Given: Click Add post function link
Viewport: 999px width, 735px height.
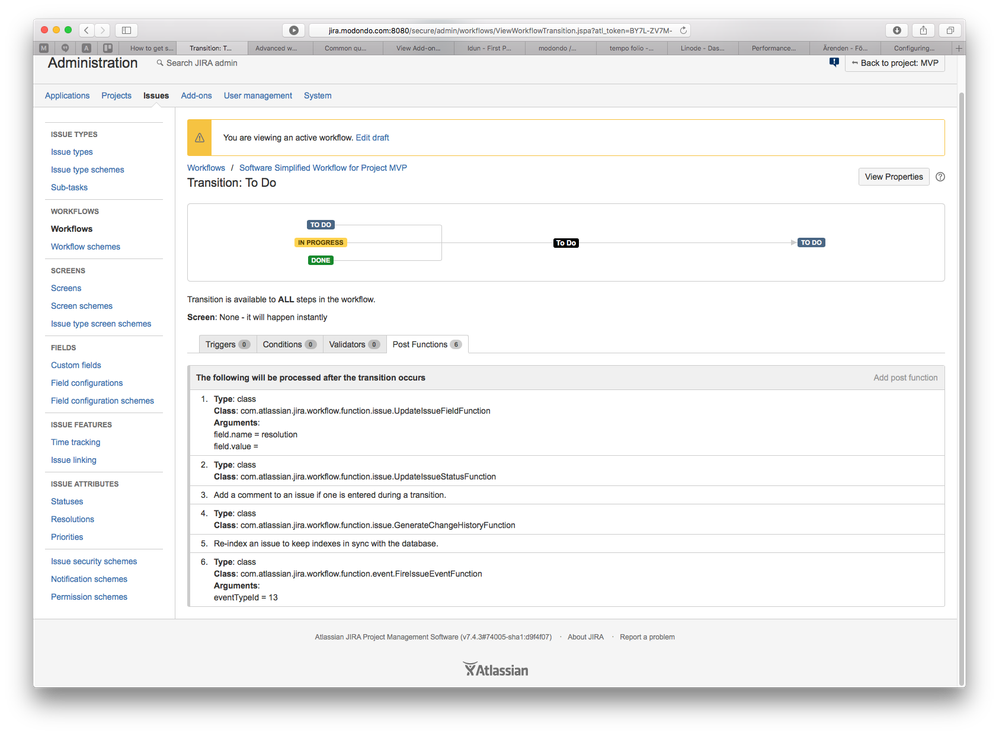Looking at the screenshot, I should pyautogui.click(x=905, y=378).
